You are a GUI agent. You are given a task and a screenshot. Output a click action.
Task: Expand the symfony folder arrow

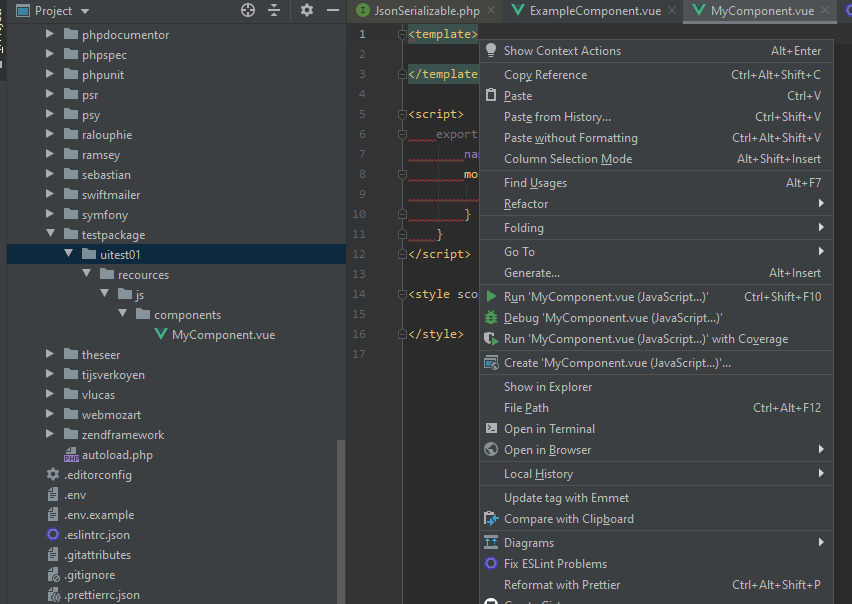pyautogui.click(x=50, y=214)
